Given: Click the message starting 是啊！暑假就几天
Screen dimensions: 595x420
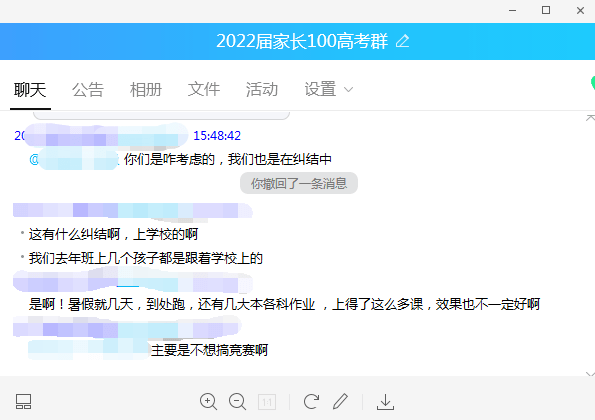Looking at the screenshot, I should (x=284, y=304).
